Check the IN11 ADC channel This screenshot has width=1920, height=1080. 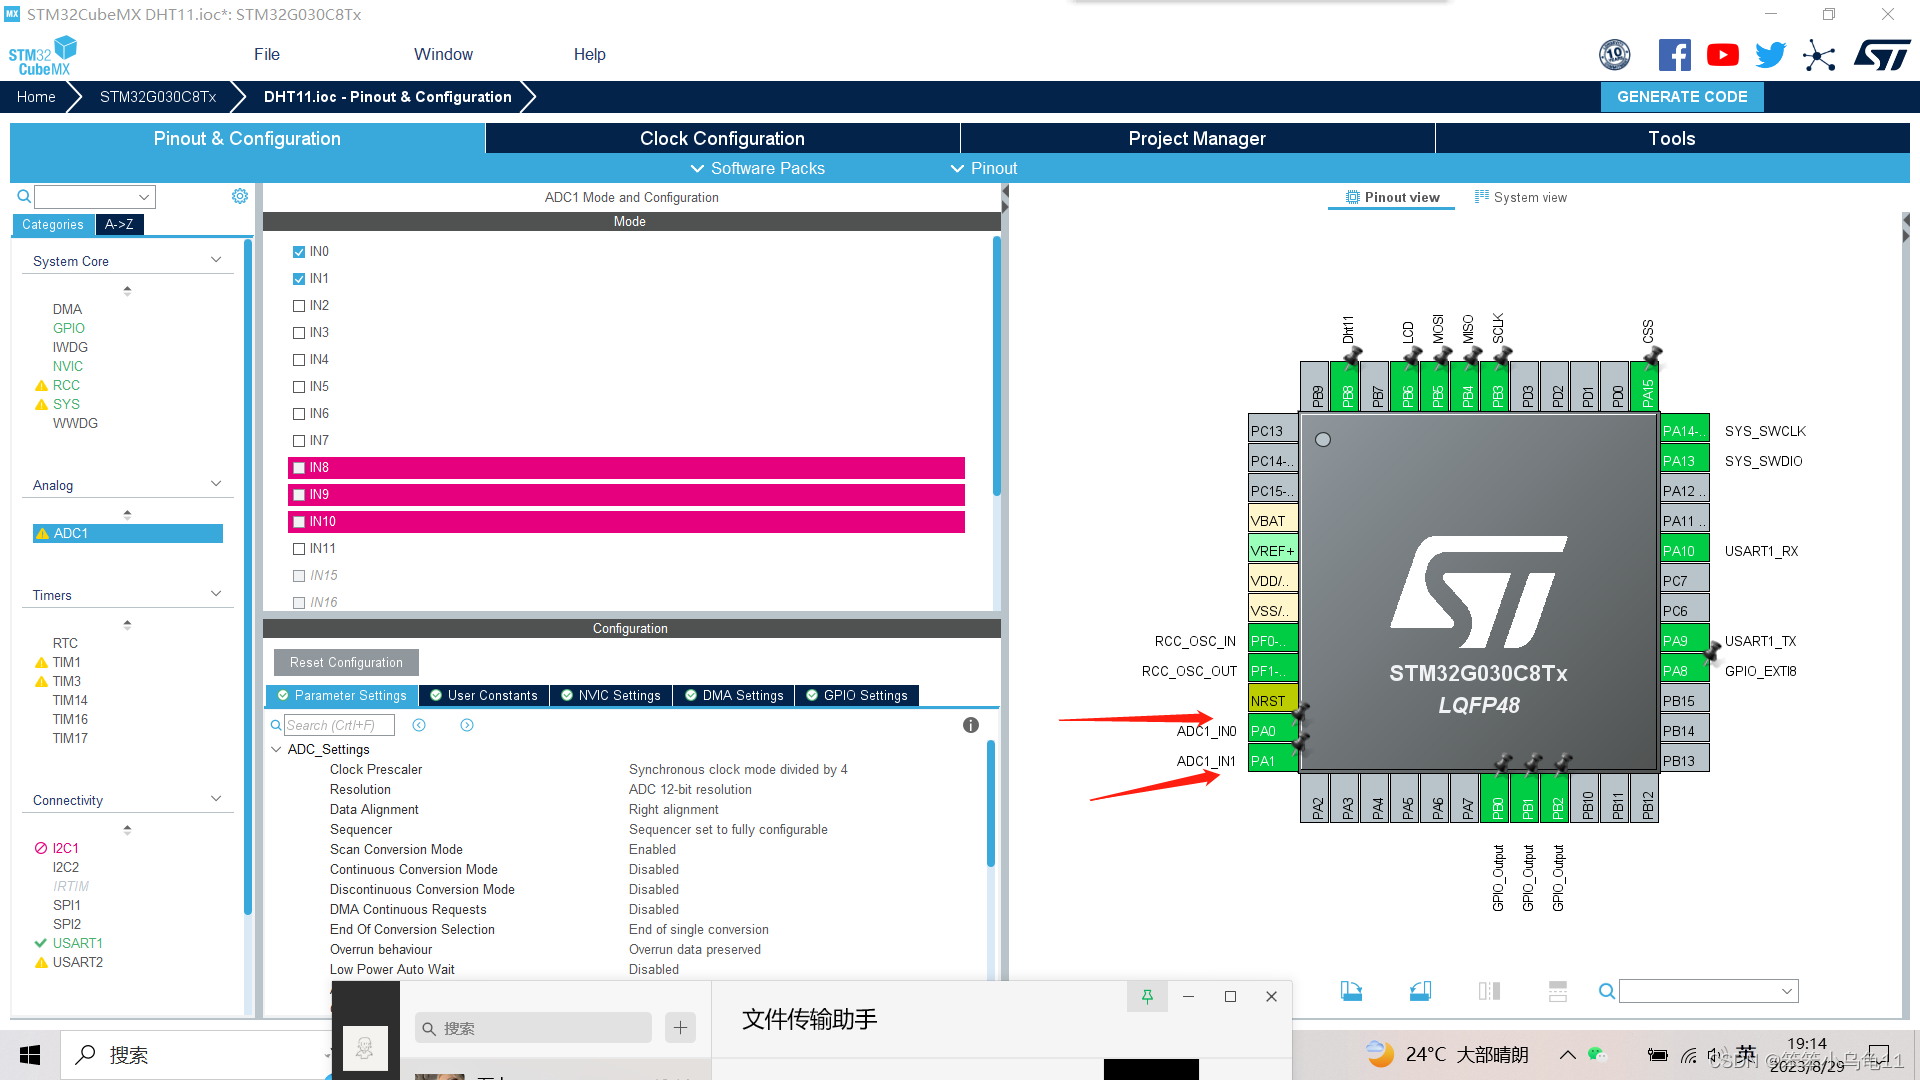pyautogui.click(x=298, y=548)
